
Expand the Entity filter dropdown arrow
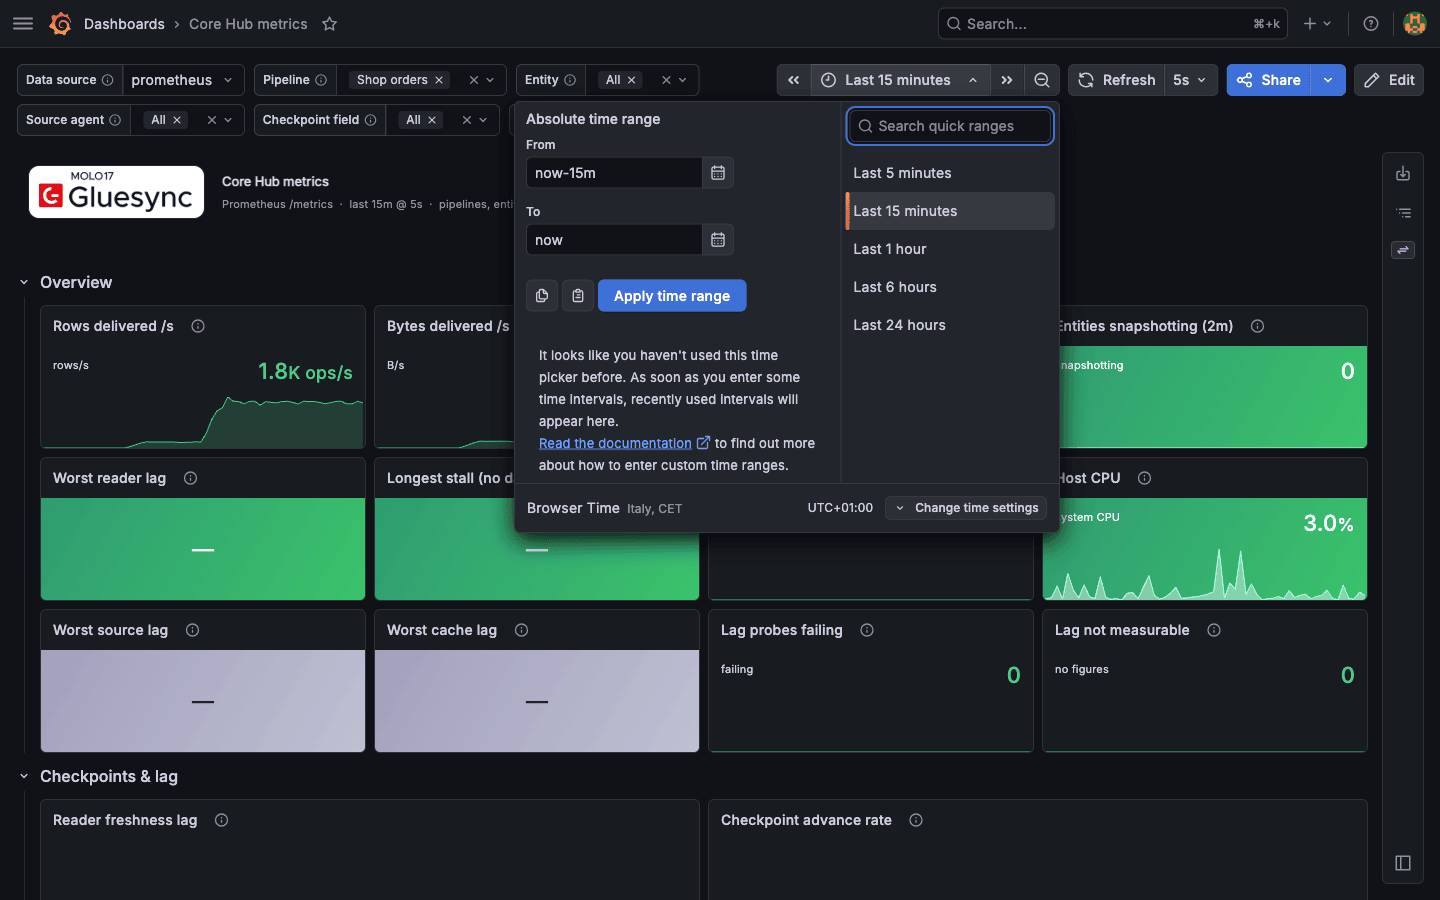[x=683, y=80]
